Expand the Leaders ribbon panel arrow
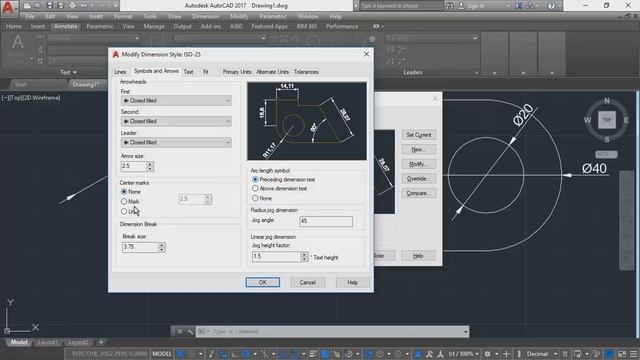This screenshot has height=360, width=640. (476, 73)
